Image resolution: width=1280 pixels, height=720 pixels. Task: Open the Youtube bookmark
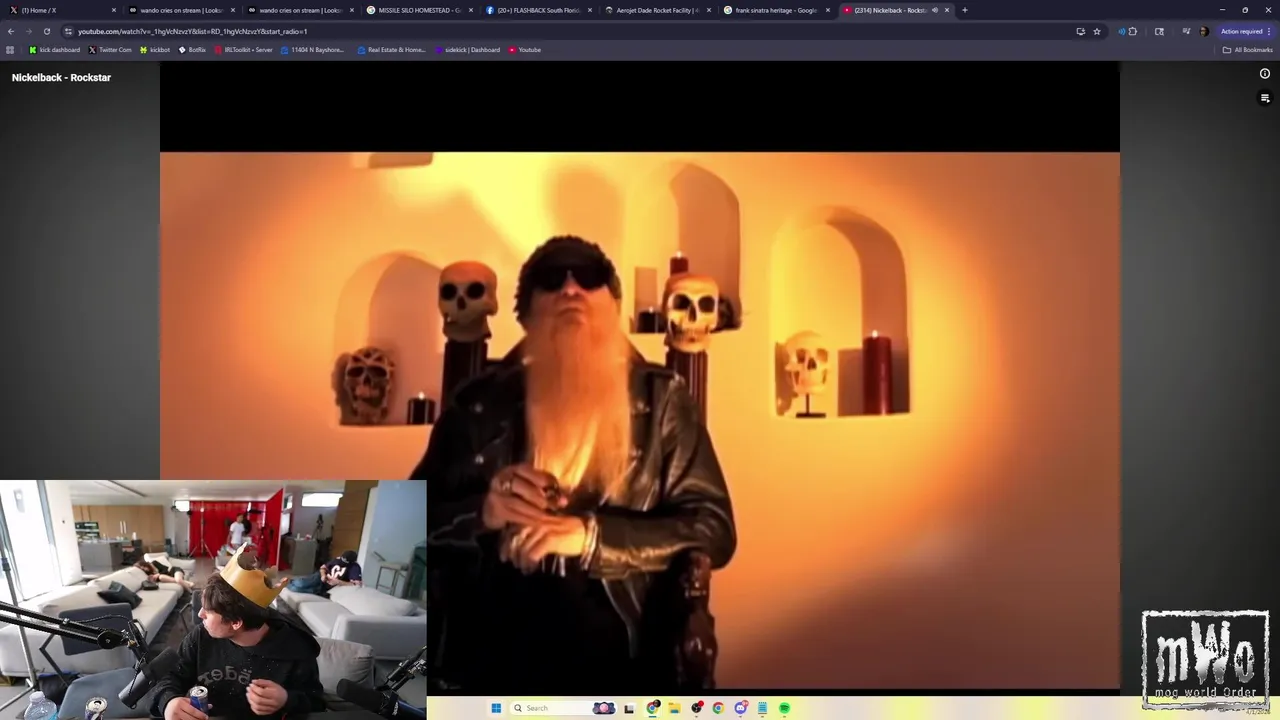524,50
